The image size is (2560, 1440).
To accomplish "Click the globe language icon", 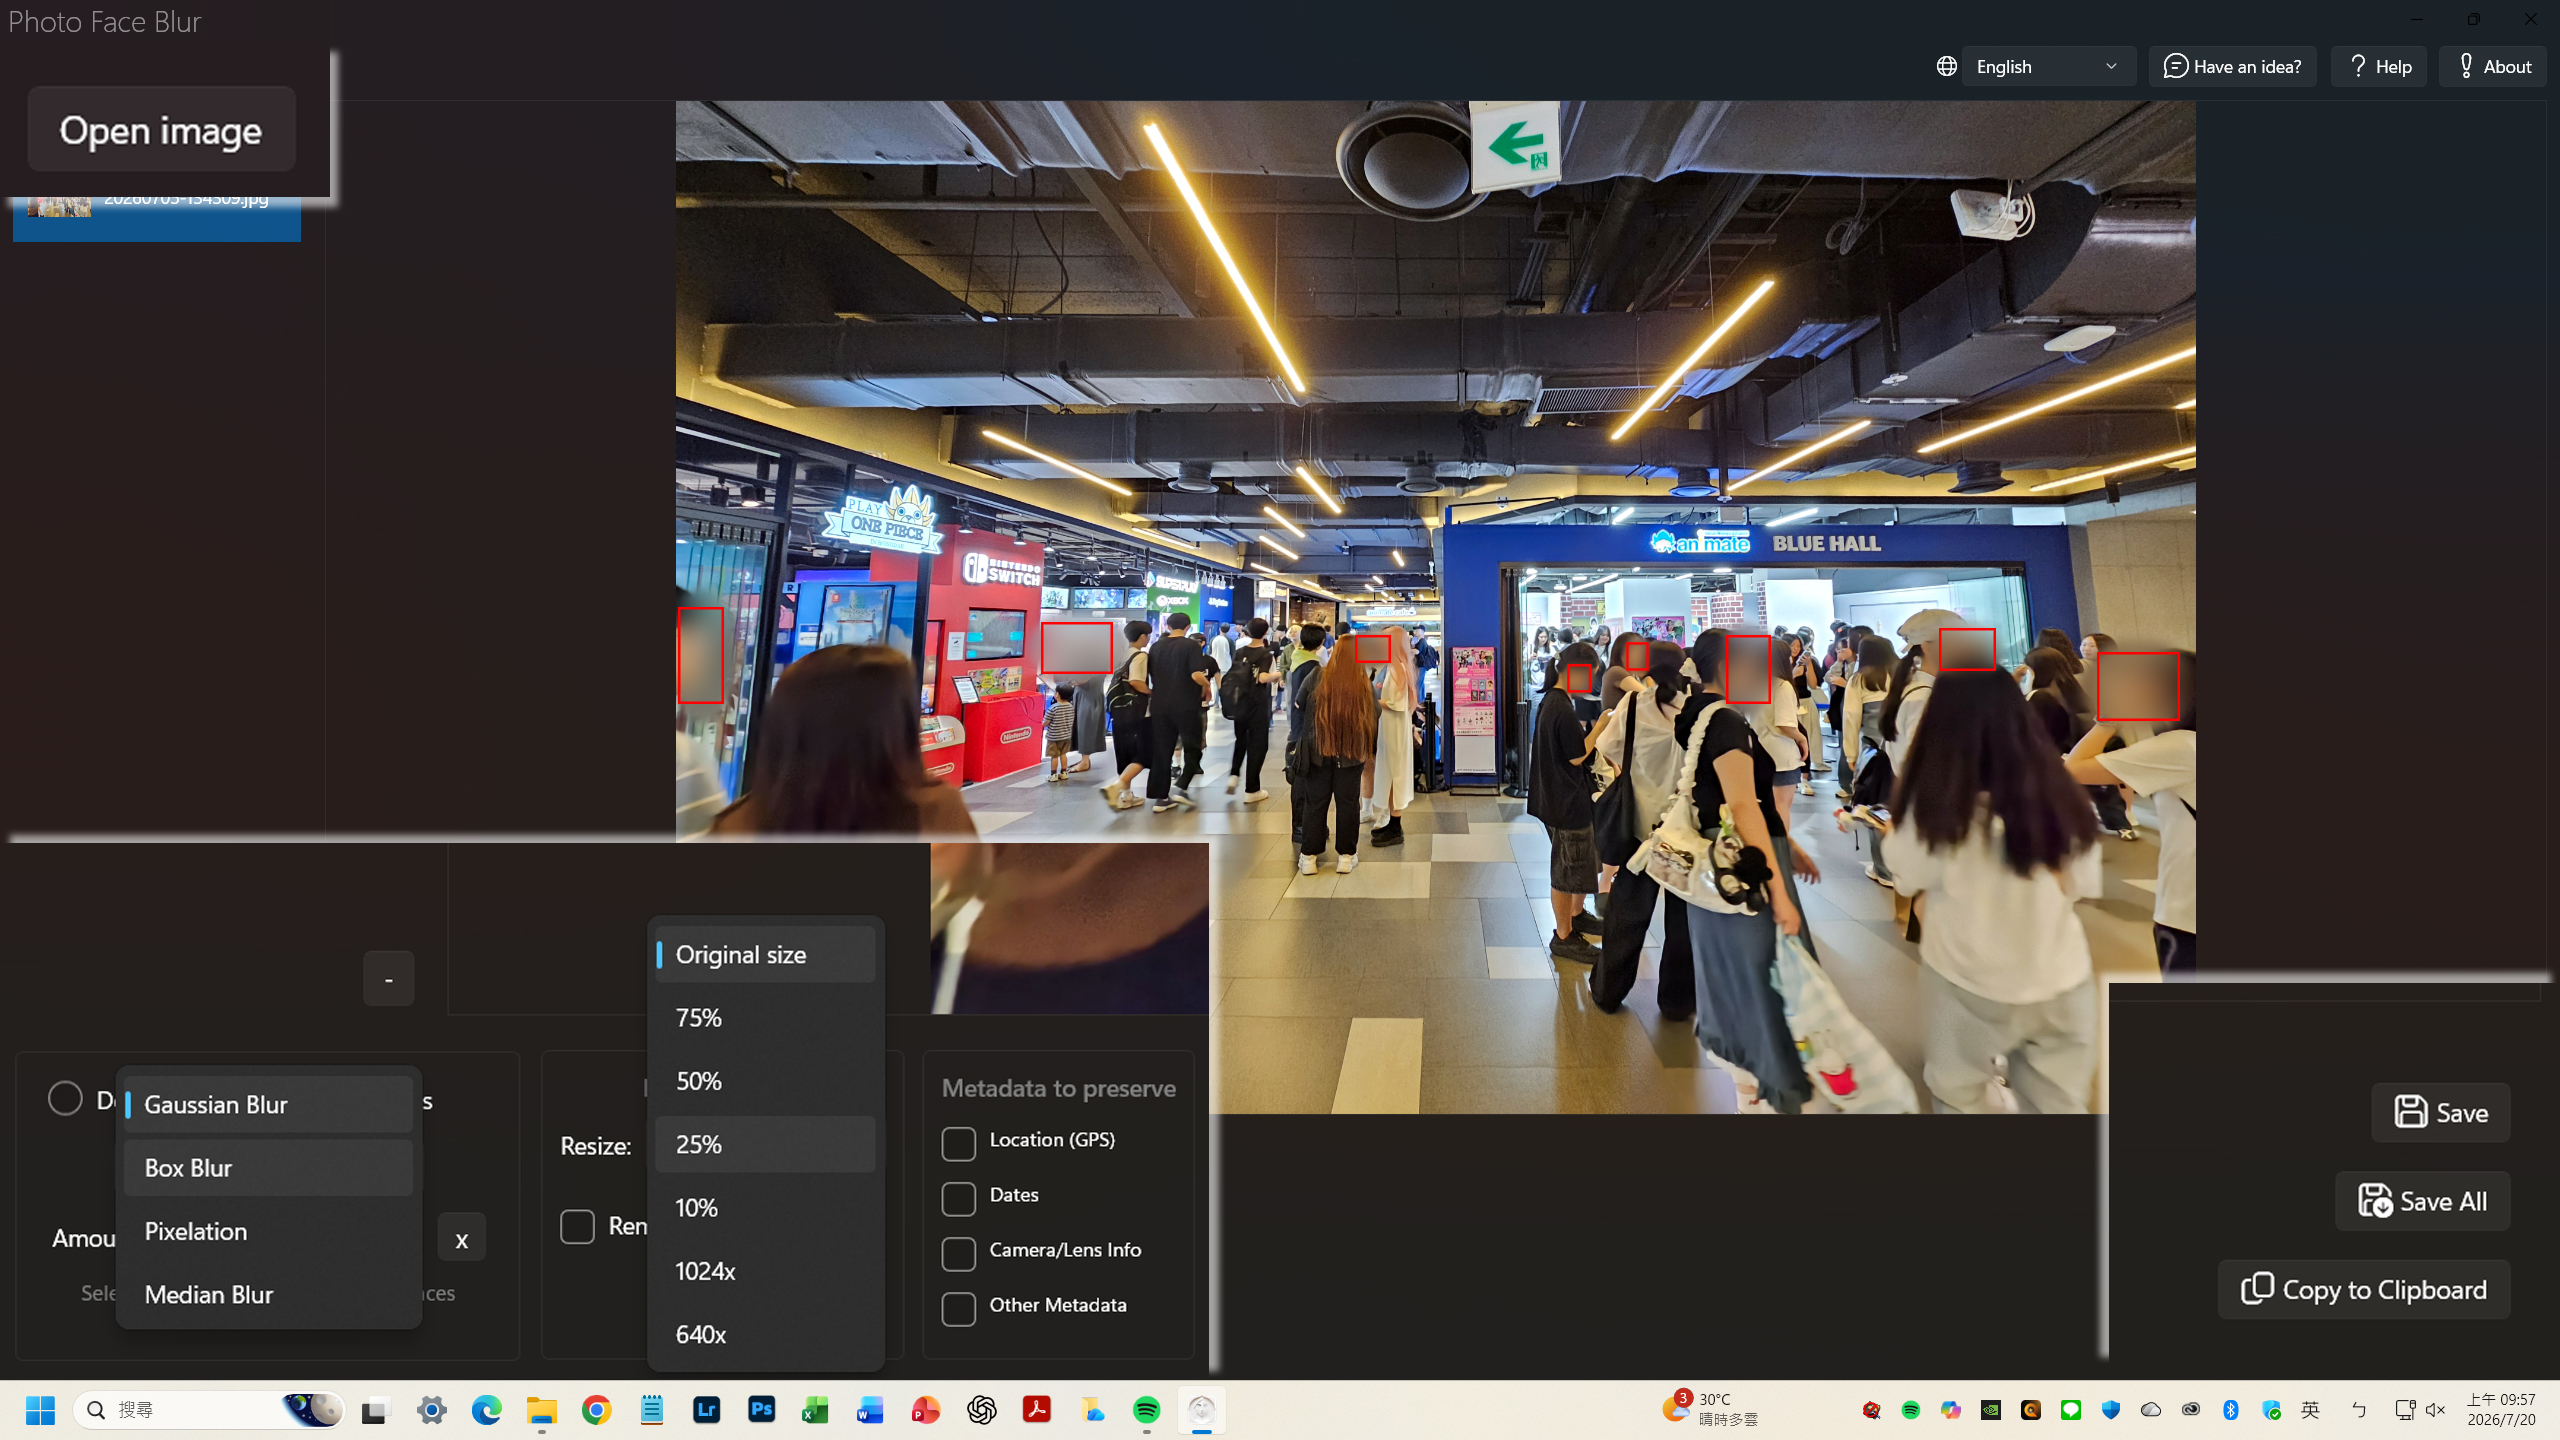I will pyautogui.click(x=1946, y=66).
